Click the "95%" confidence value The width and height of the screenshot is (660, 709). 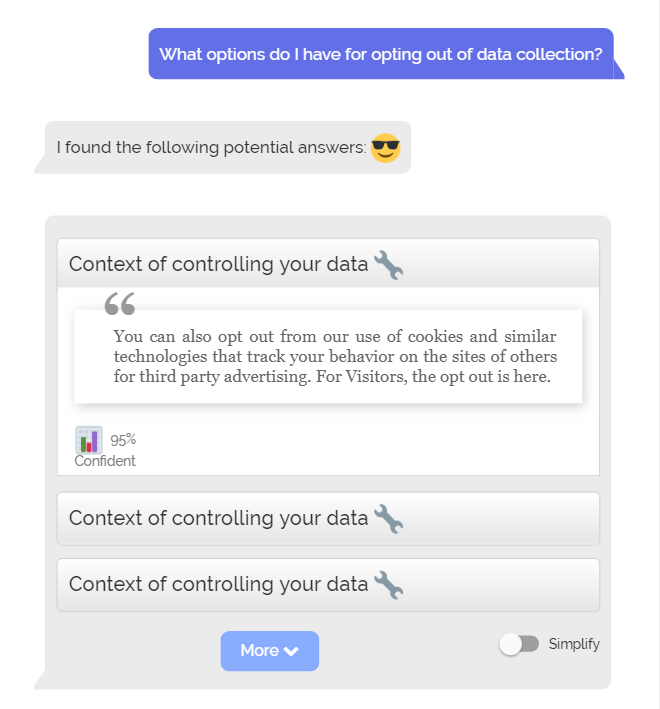(123, 439)
